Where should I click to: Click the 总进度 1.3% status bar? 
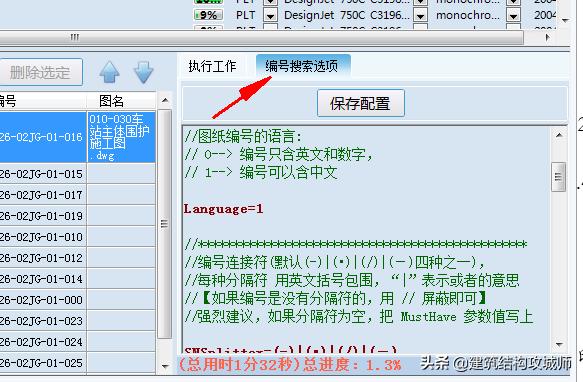click(x=290, y=365)
